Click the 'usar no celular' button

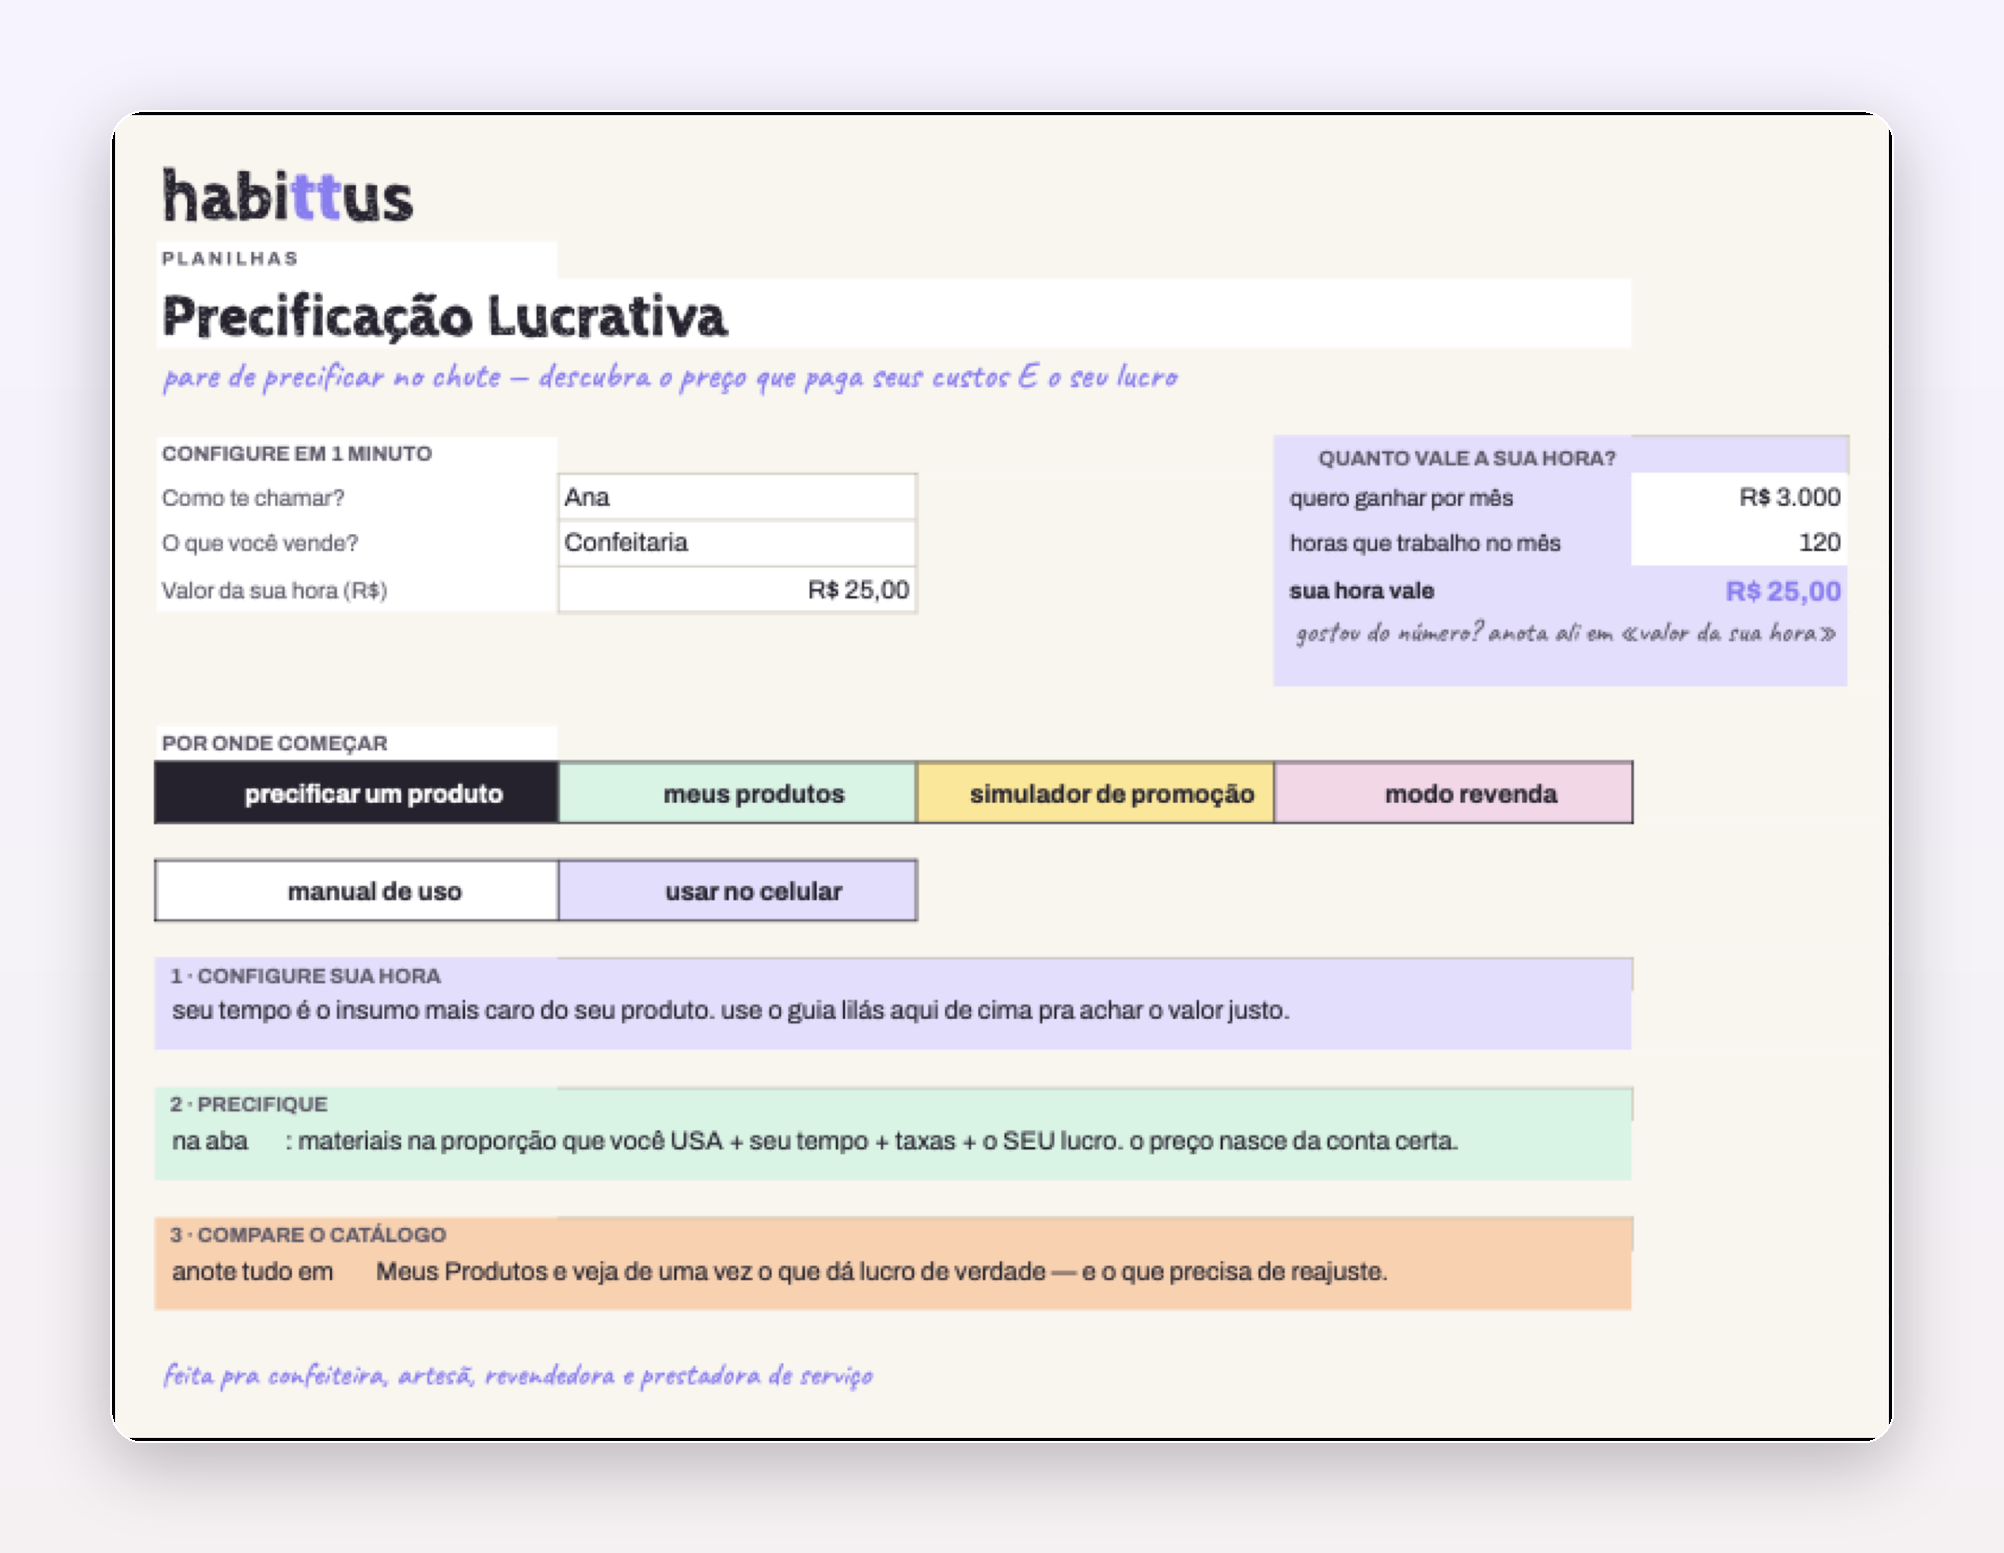point(737,891)
